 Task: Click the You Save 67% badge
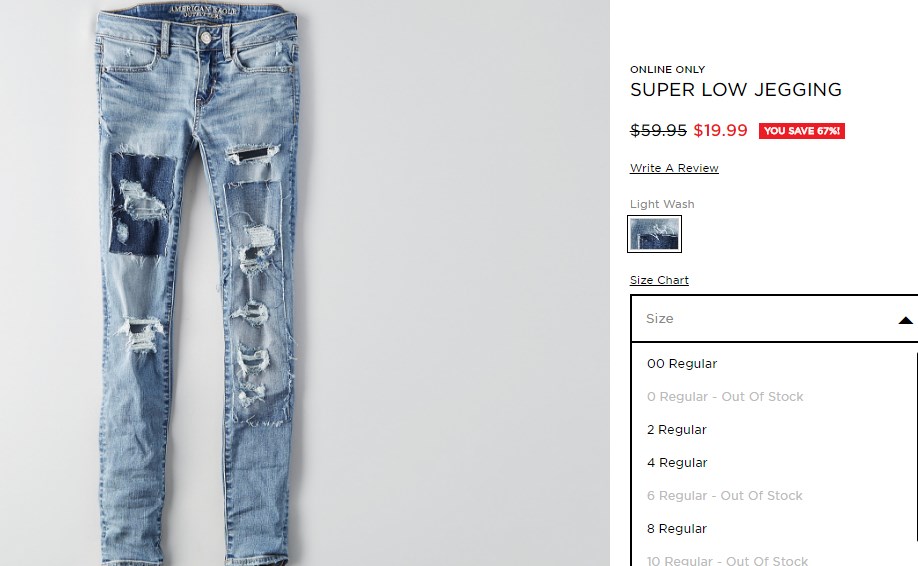click(x=801, y=131)
